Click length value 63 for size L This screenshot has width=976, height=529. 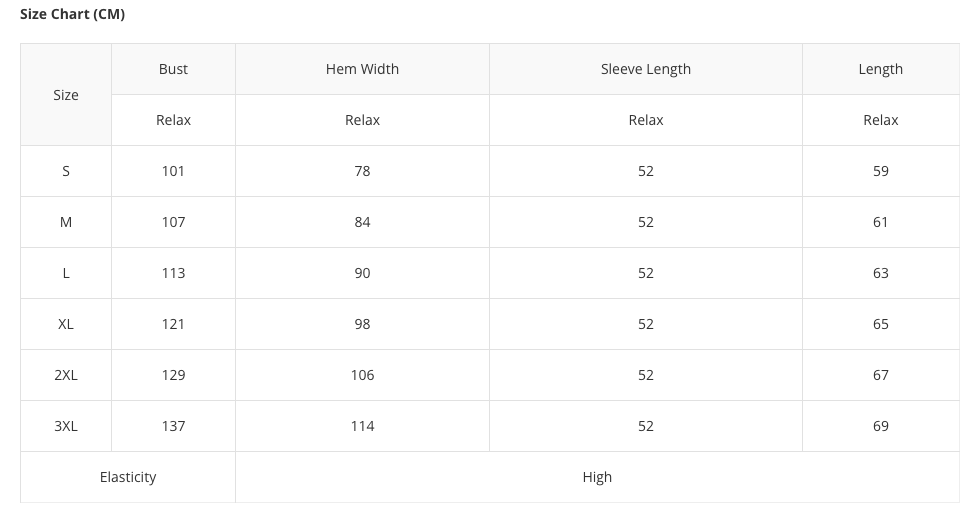(x=880, y=273)
